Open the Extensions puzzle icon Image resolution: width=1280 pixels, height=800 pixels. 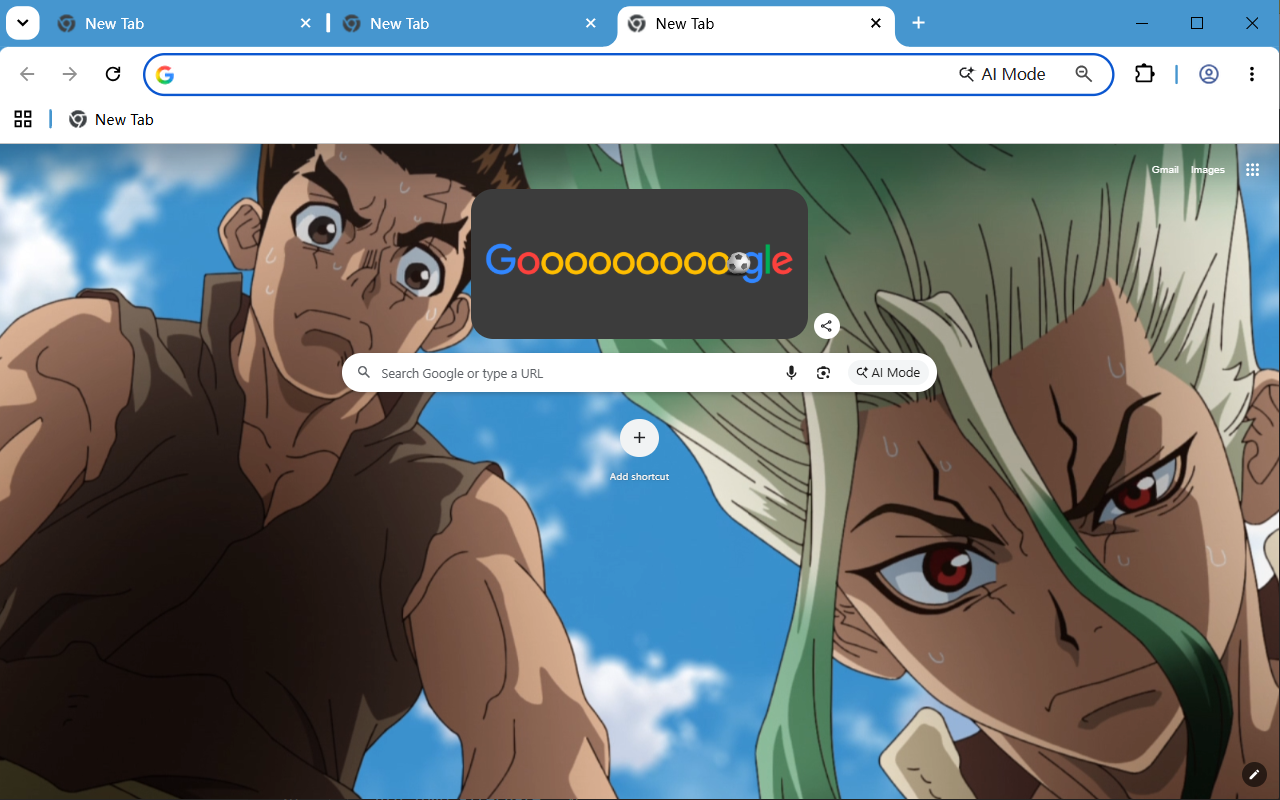tap(1144, 74)
